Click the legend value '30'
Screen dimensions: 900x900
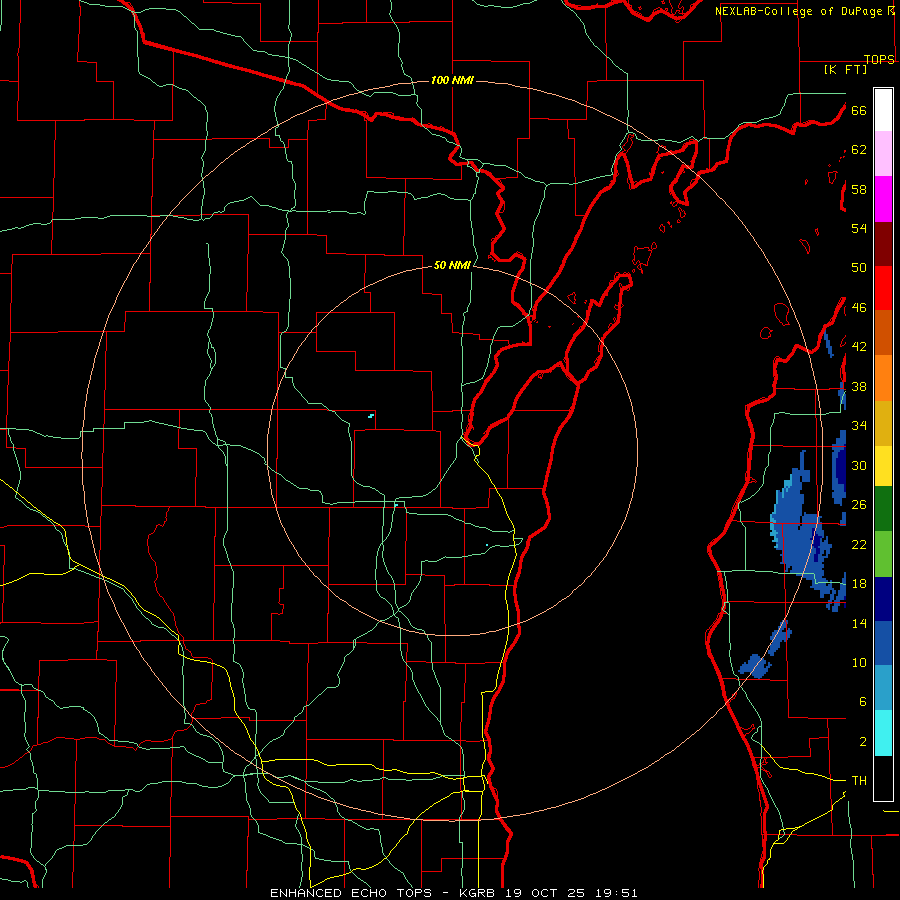tap(859, 465)
